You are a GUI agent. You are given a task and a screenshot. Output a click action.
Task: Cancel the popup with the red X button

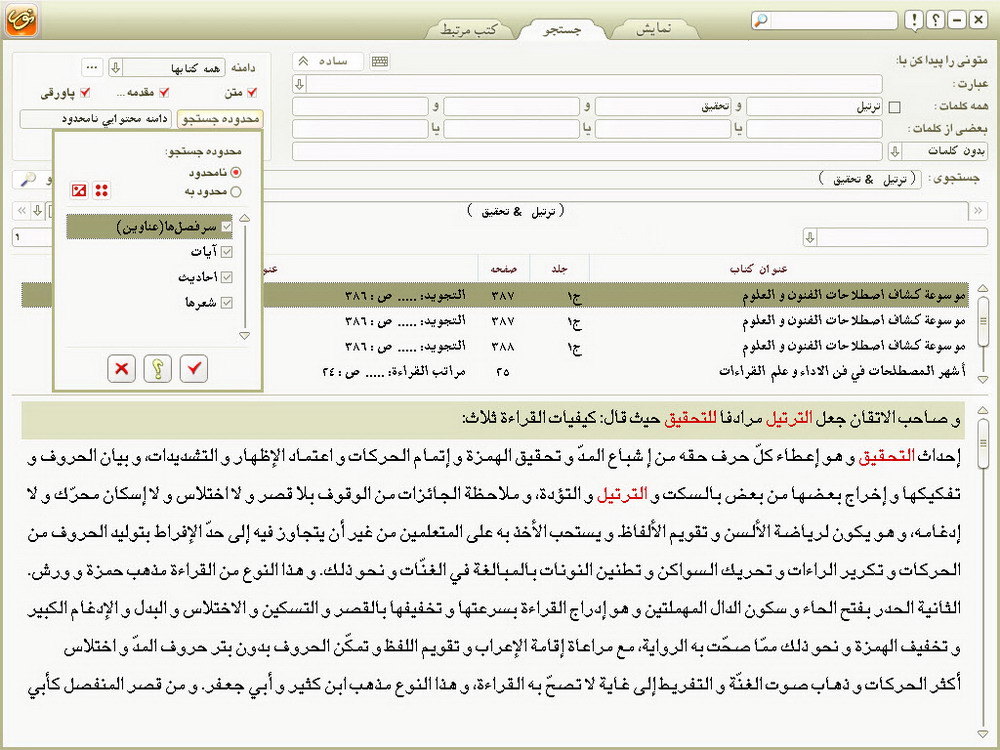[122, 369]
